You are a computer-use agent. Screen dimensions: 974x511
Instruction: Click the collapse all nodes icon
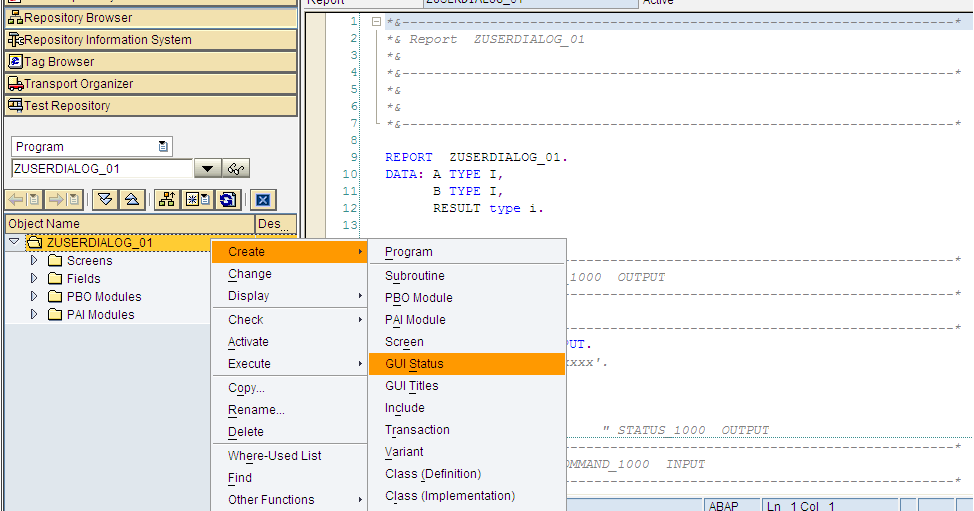pos(132,199)
